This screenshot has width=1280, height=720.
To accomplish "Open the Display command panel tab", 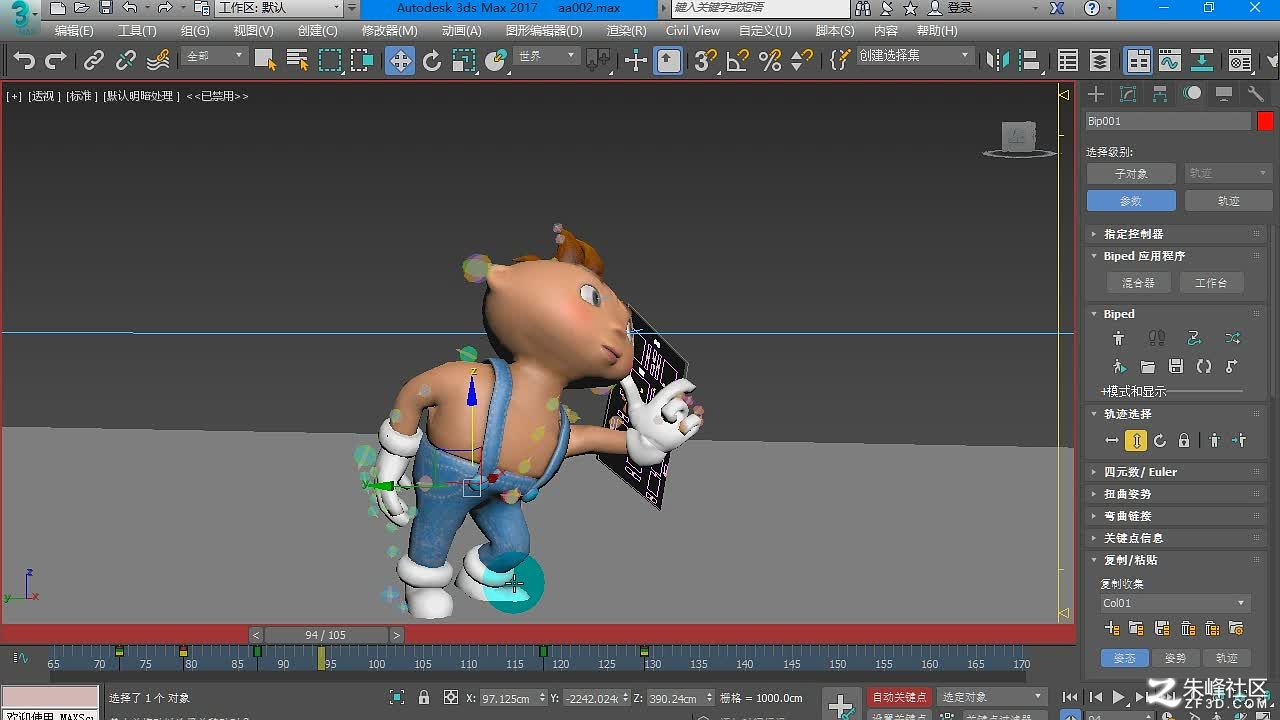I will coord(1224,94).
